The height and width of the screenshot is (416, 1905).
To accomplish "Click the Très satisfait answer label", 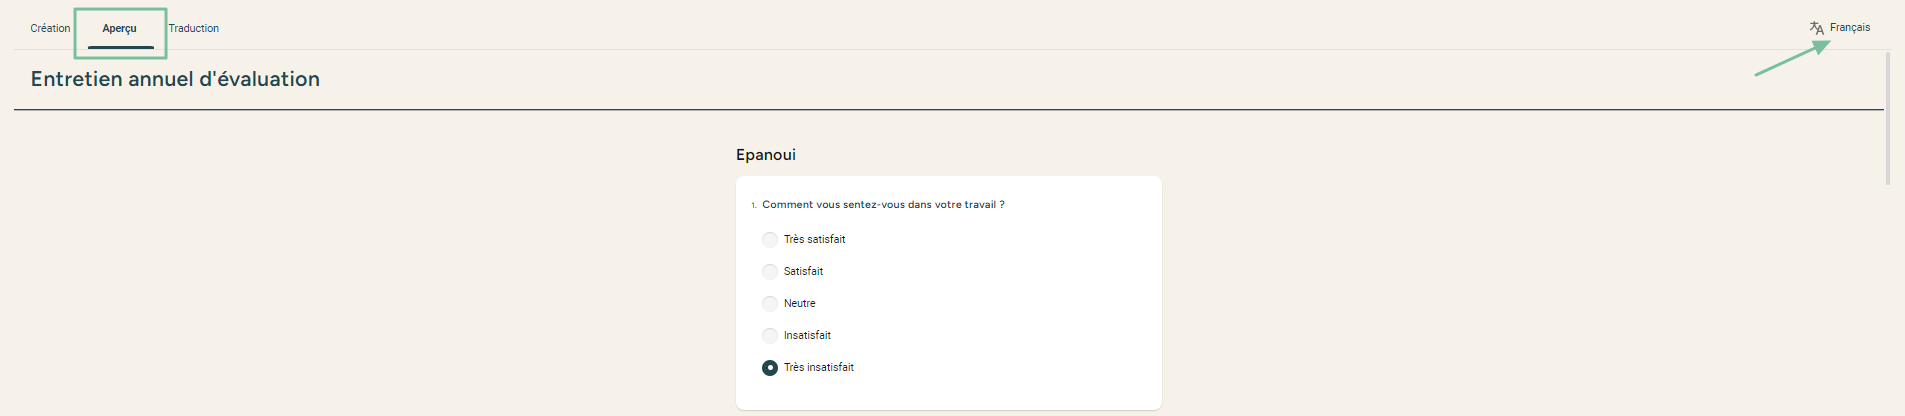I will 815,240.
